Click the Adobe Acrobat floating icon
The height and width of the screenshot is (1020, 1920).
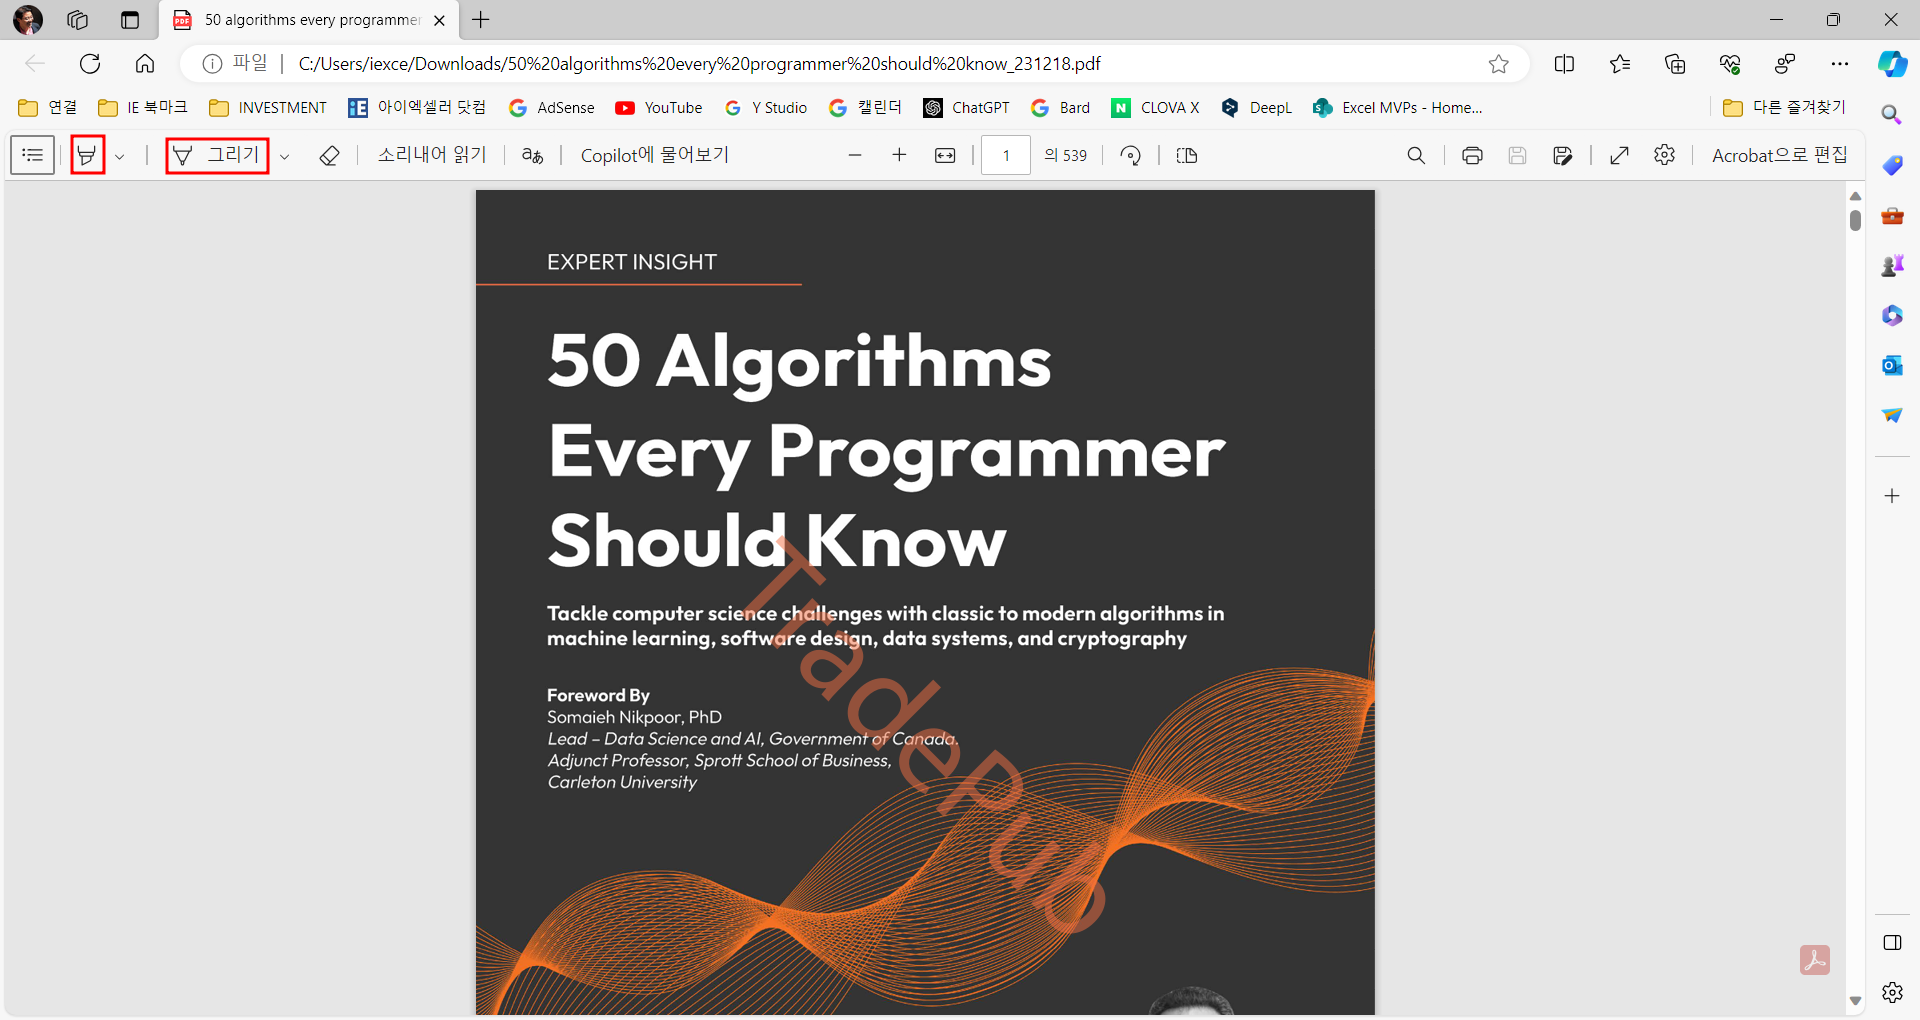[1815, 960]
